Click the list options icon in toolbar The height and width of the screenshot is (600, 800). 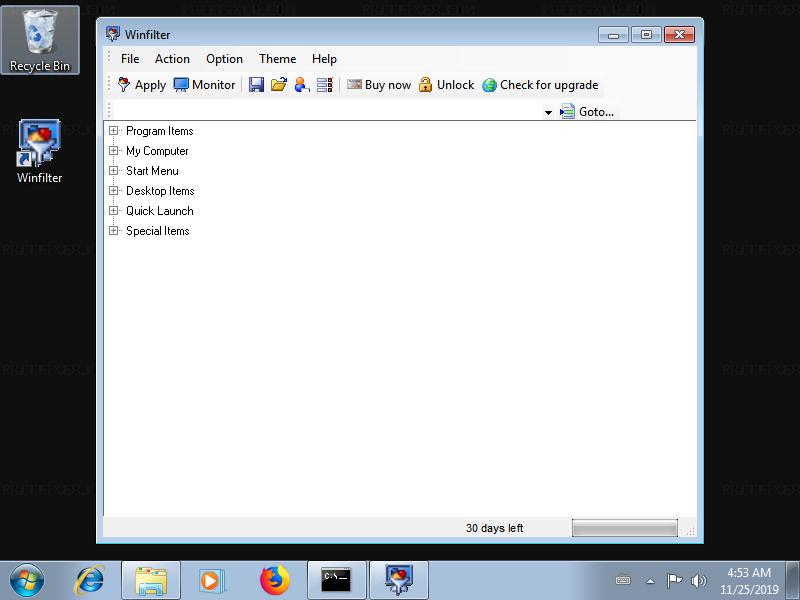click(x=325, y=85)
